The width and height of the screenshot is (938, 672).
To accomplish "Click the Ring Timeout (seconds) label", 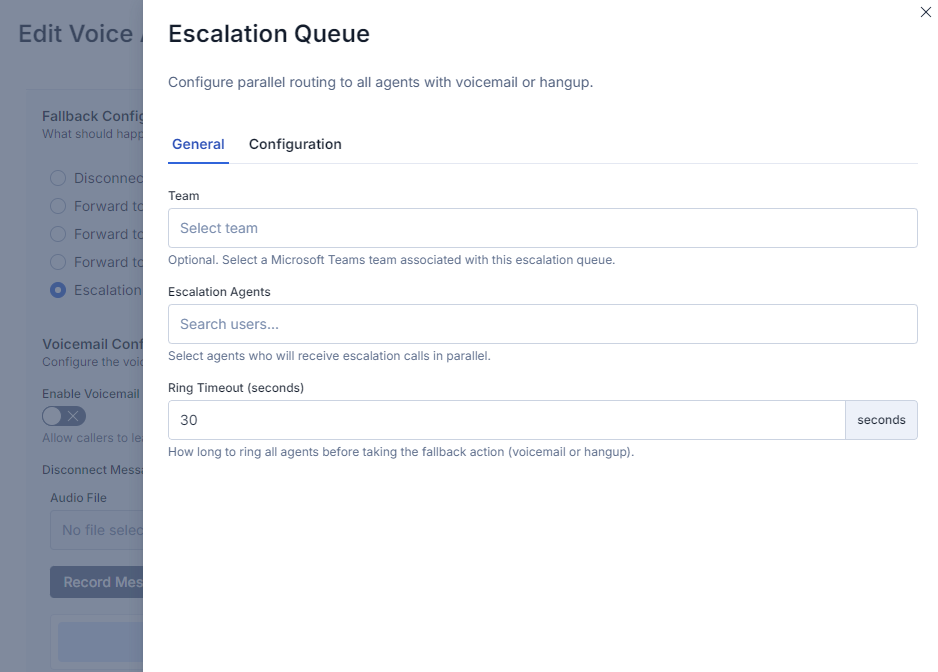I will click(x=236, y=388).
